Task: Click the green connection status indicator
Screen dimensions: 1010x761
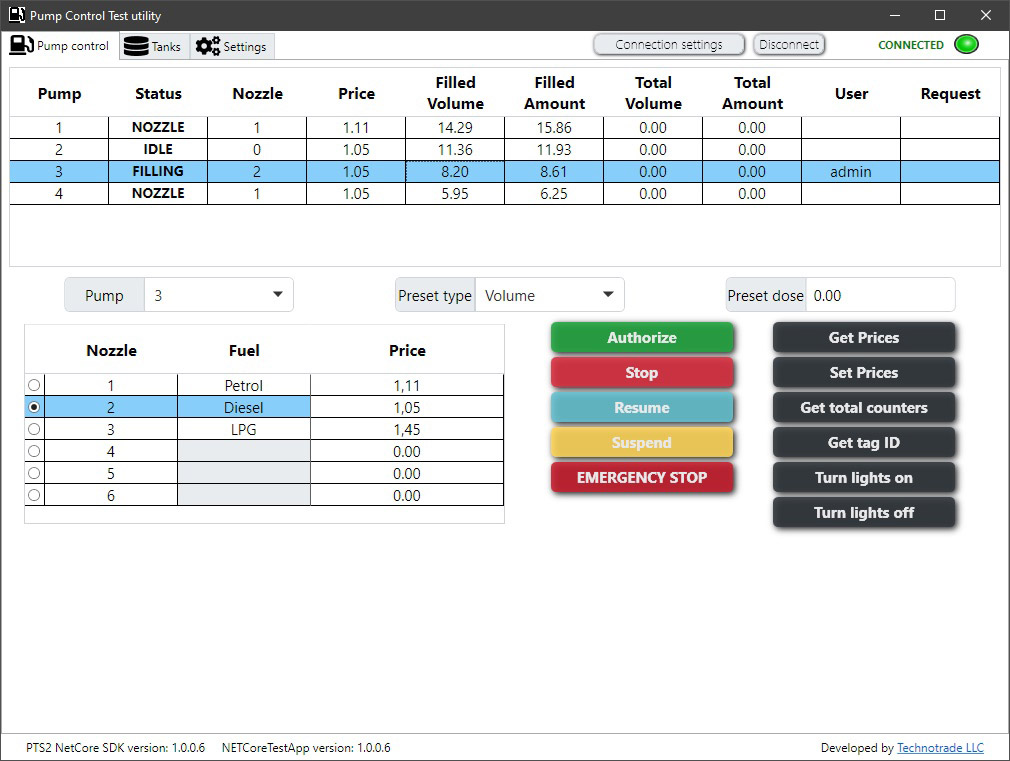Action: click(966, 44)
